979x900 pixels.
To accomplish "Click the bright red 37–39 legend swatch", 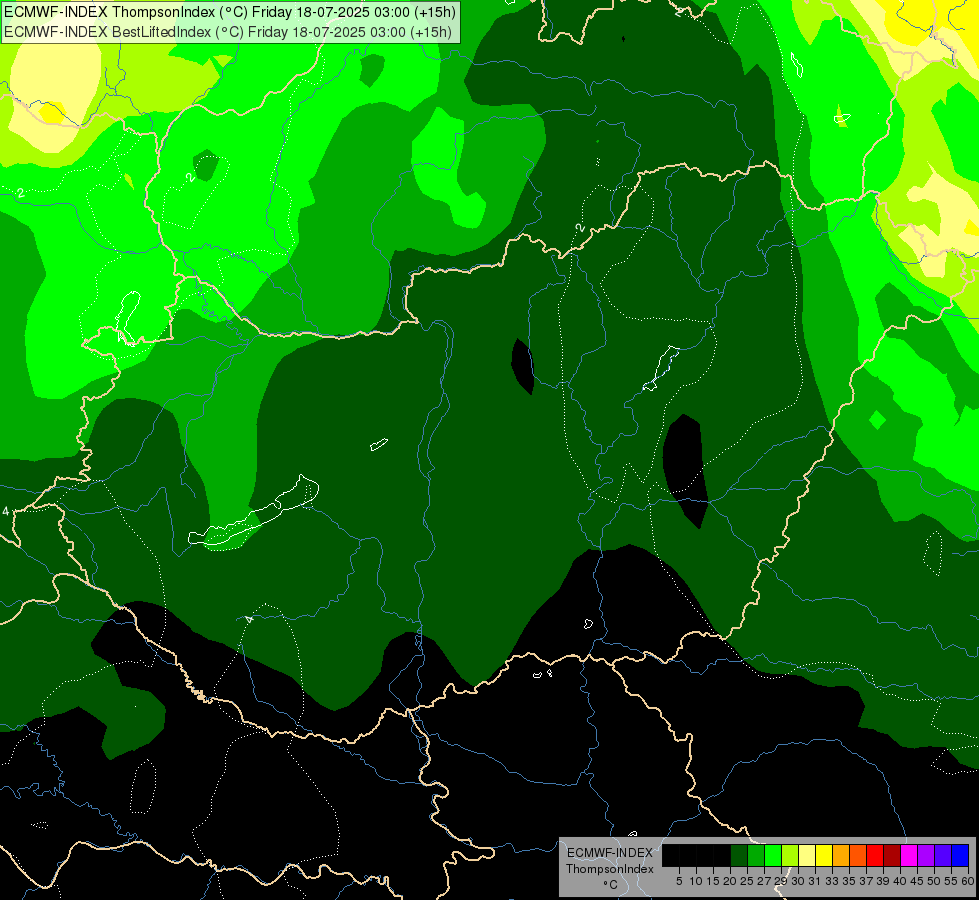I will (x=875, y=855).
